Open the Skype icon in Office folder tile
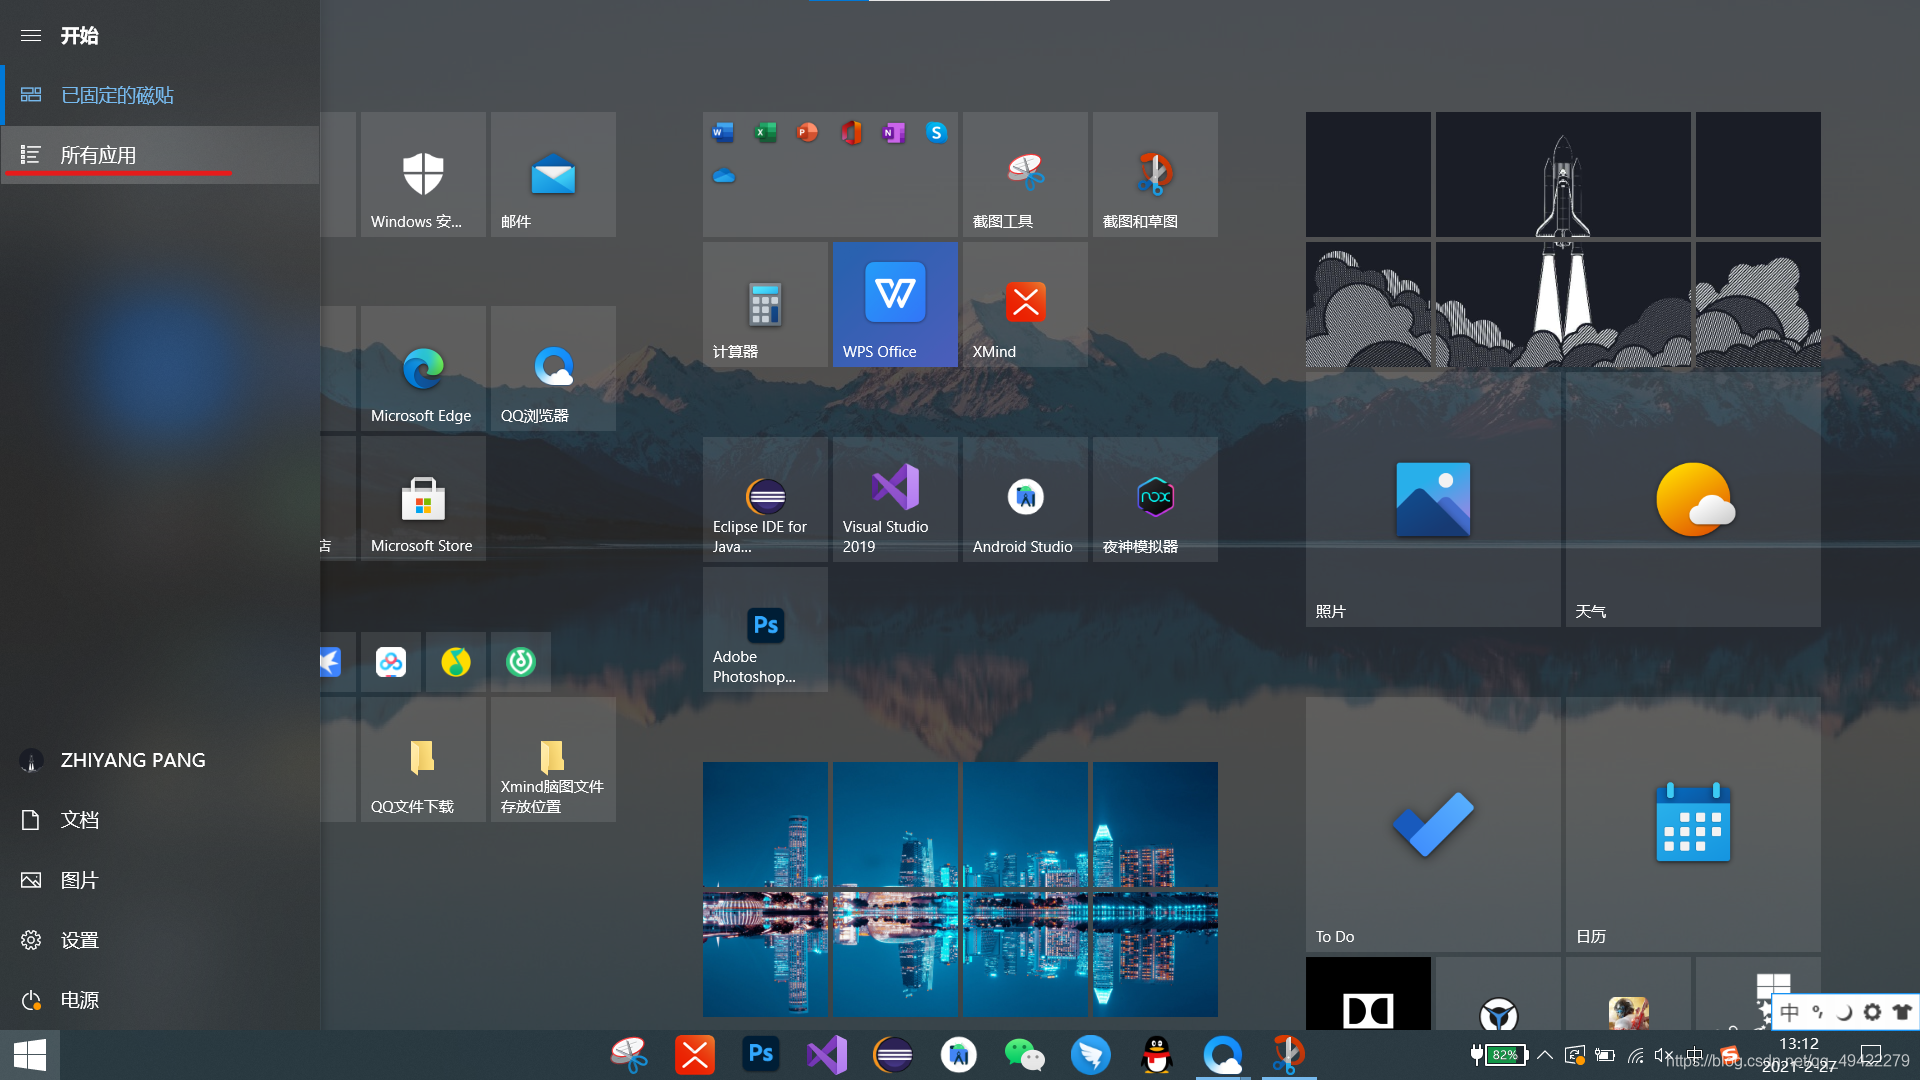 (936, 133)
